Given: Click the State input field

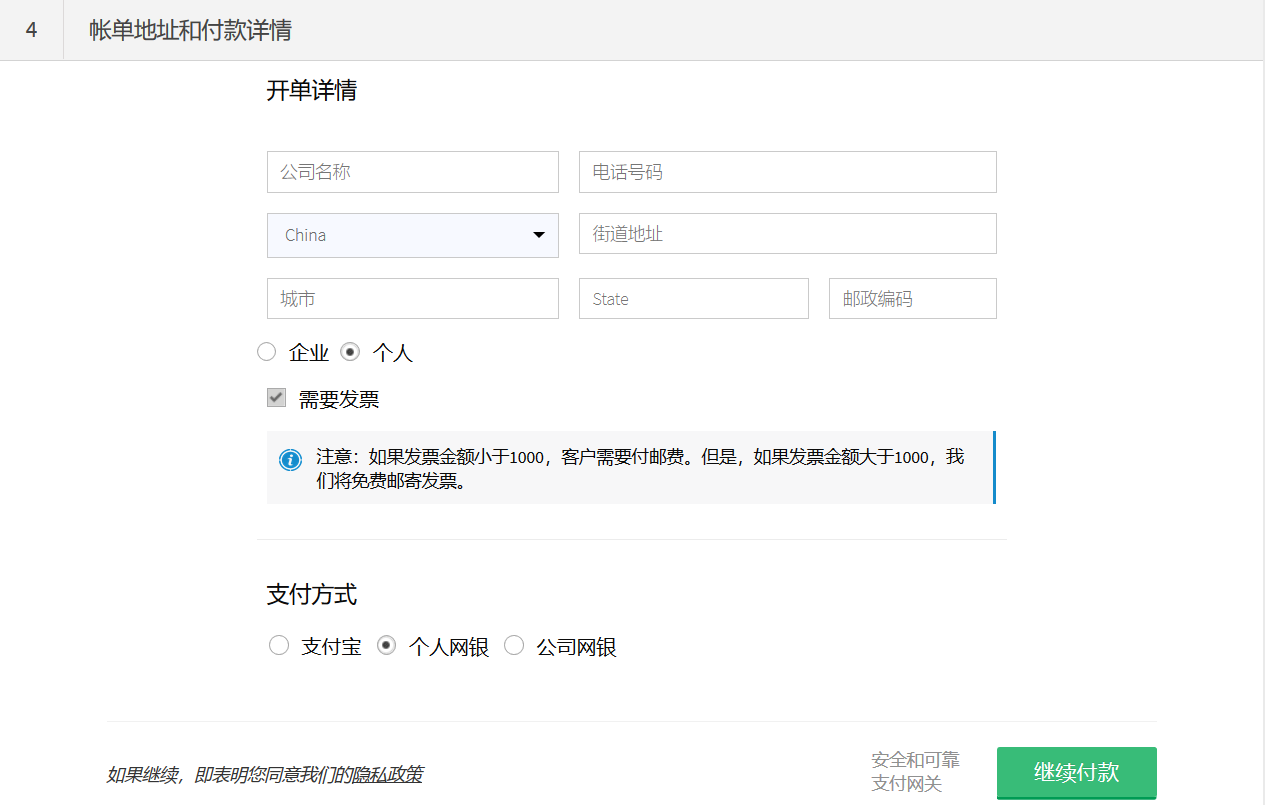Looking at the screenshot, I should pos(693,299).
